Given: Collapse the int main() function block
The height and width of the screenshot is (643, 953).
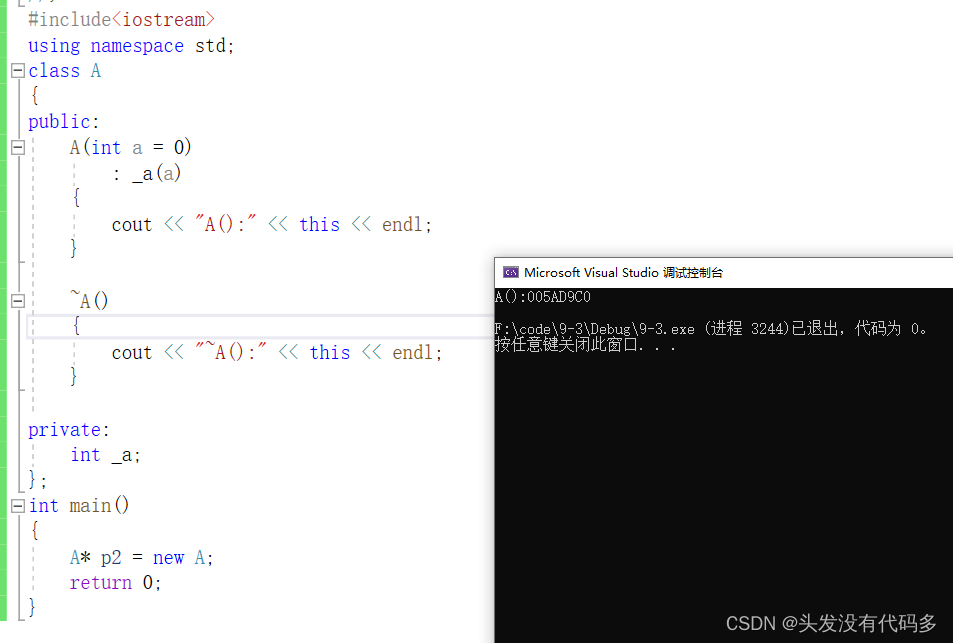Looking at the screenshot, I should tap(18, 506).
